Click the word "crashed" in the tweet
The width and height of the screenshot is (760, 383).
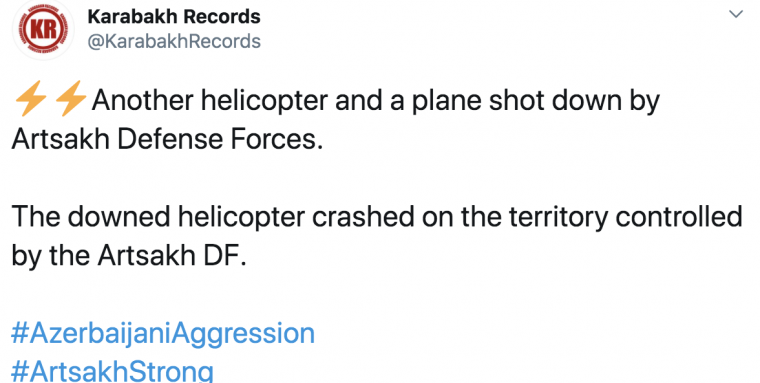click(x=364, y=217)
